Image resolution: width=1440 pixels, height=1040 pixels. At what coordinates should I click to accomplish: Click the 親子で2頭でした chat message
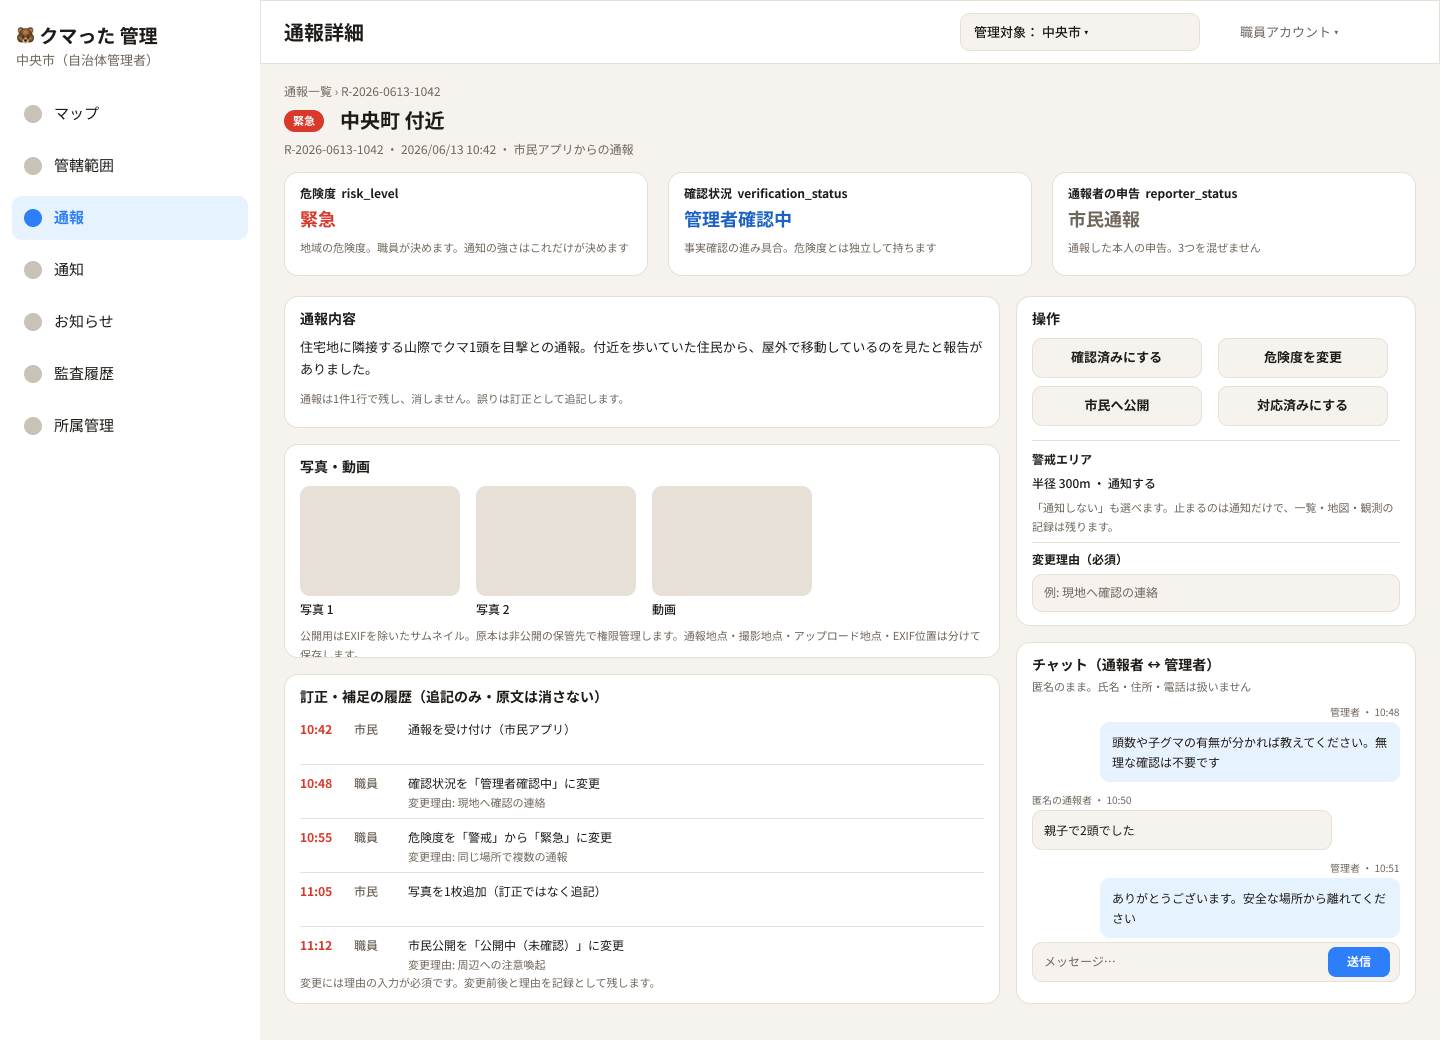pos(1182,830)
